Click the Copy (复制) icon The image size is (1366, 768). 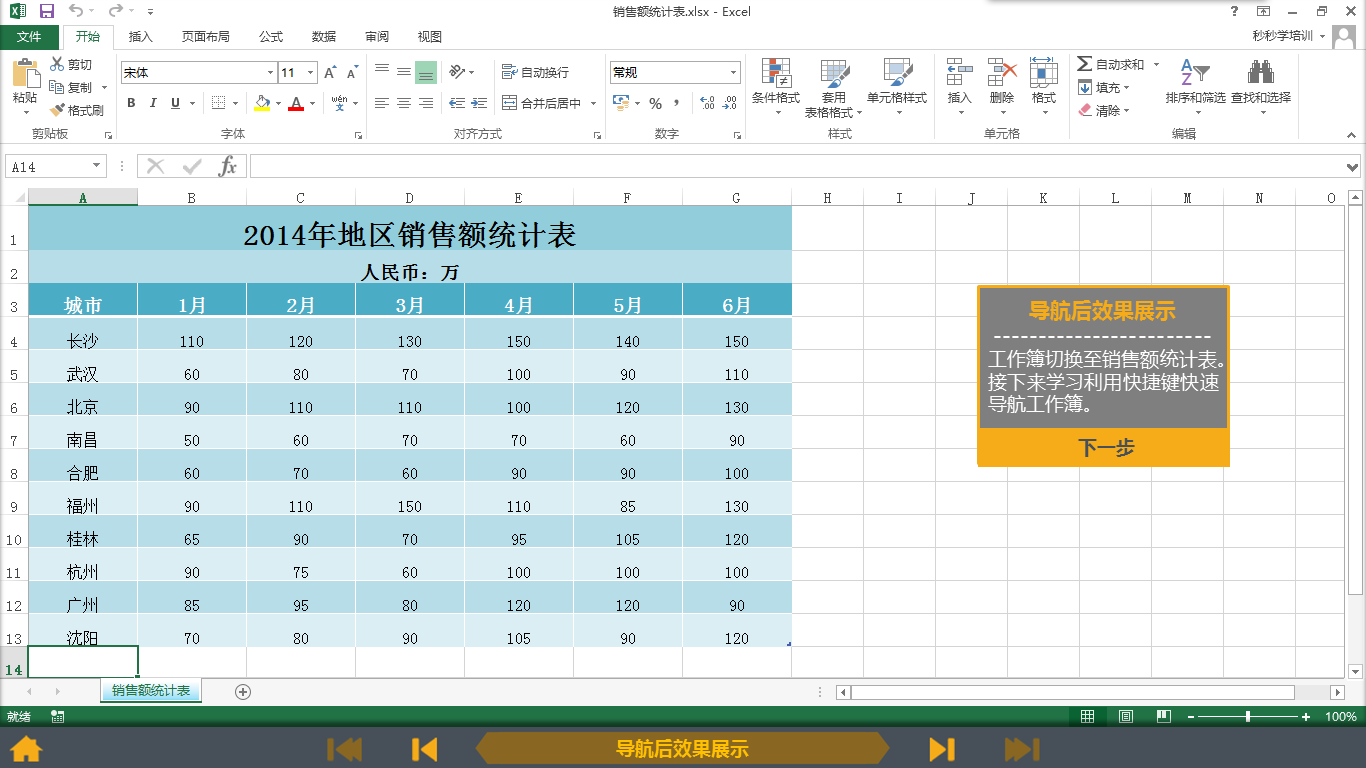(x=57, y=87)
